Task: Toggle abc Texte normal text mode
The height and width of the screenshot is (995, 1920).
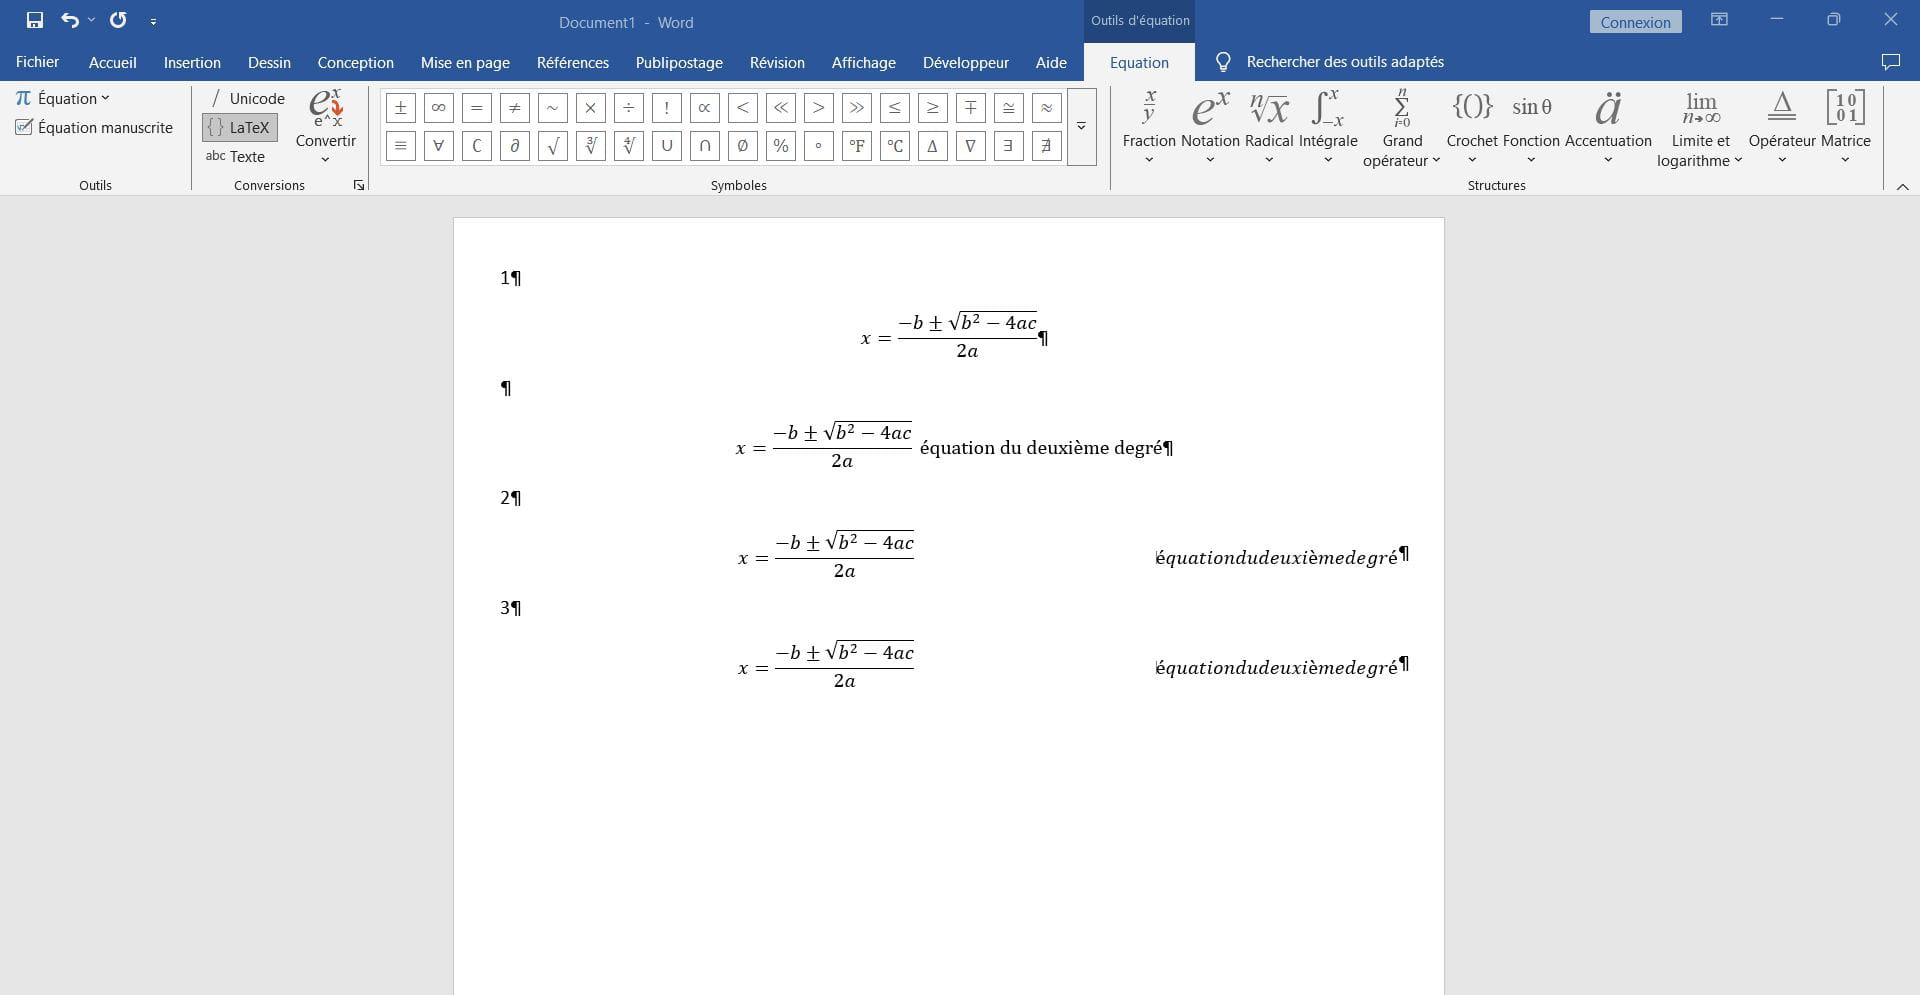Action: (236, 156)
